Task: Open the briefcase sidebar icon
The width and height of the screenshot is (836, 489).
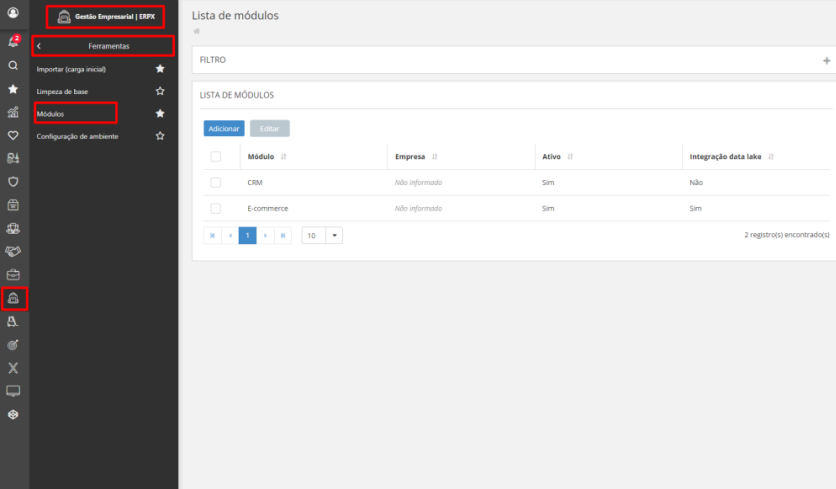Action: [13, 275]
